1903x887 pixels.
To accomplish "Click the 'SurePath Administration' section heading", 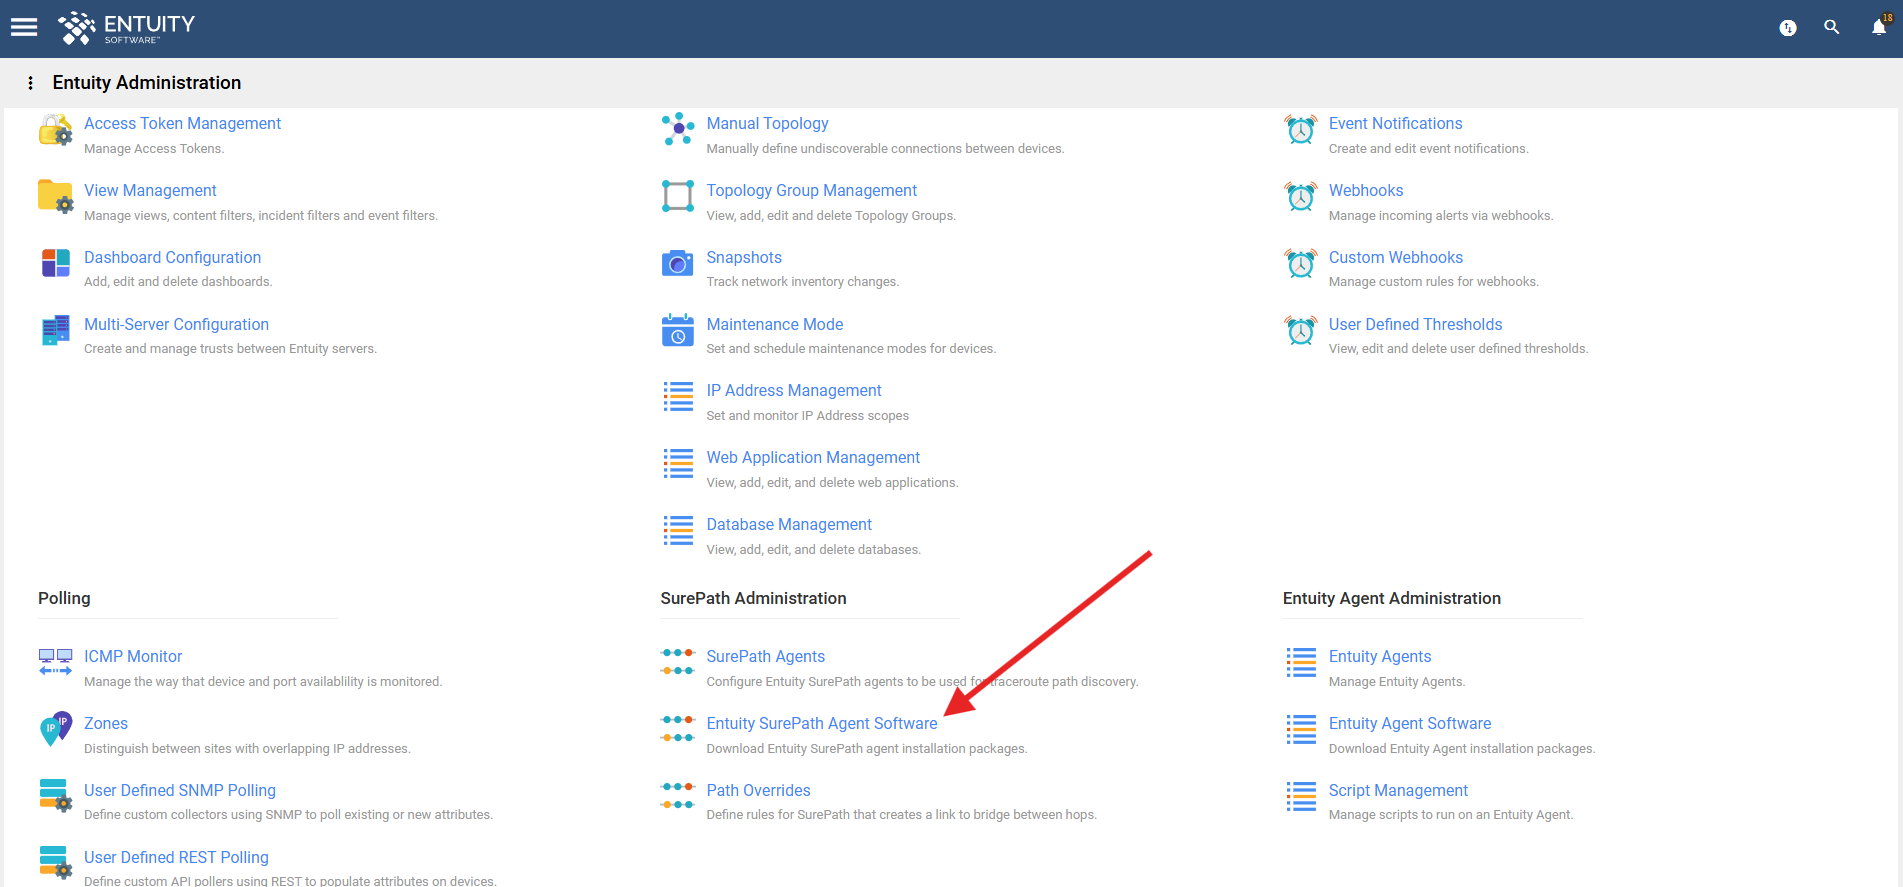I will tap(753, 598).
